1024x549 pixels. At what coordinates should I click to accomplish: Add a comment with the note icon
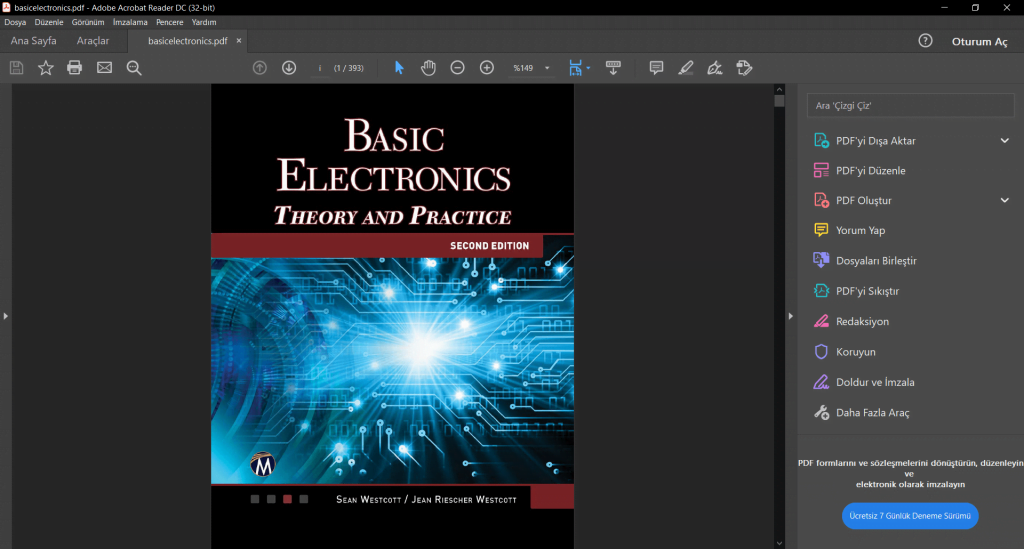(656, 68)
